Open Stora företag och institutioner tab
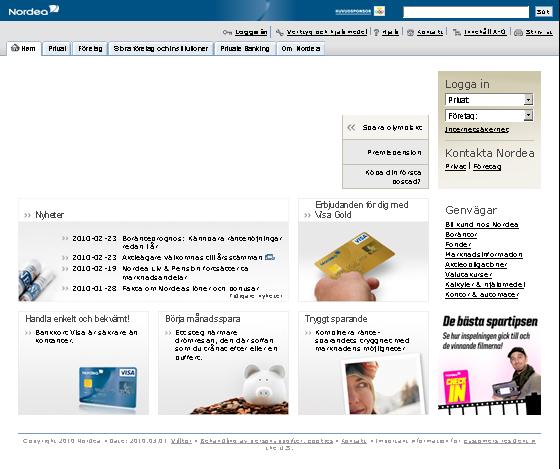Image resolution: width=560 pixels, height=469 pixels. pyautogui.click(x=161, y=49)
